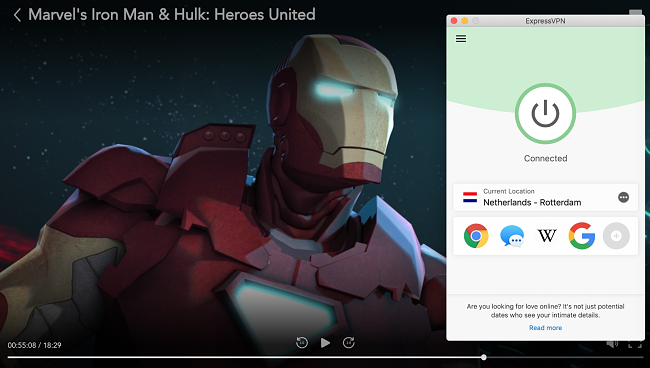This screenshot has width=650, height=368.
Task: Click the Connected status label
Action: [545, 158]
